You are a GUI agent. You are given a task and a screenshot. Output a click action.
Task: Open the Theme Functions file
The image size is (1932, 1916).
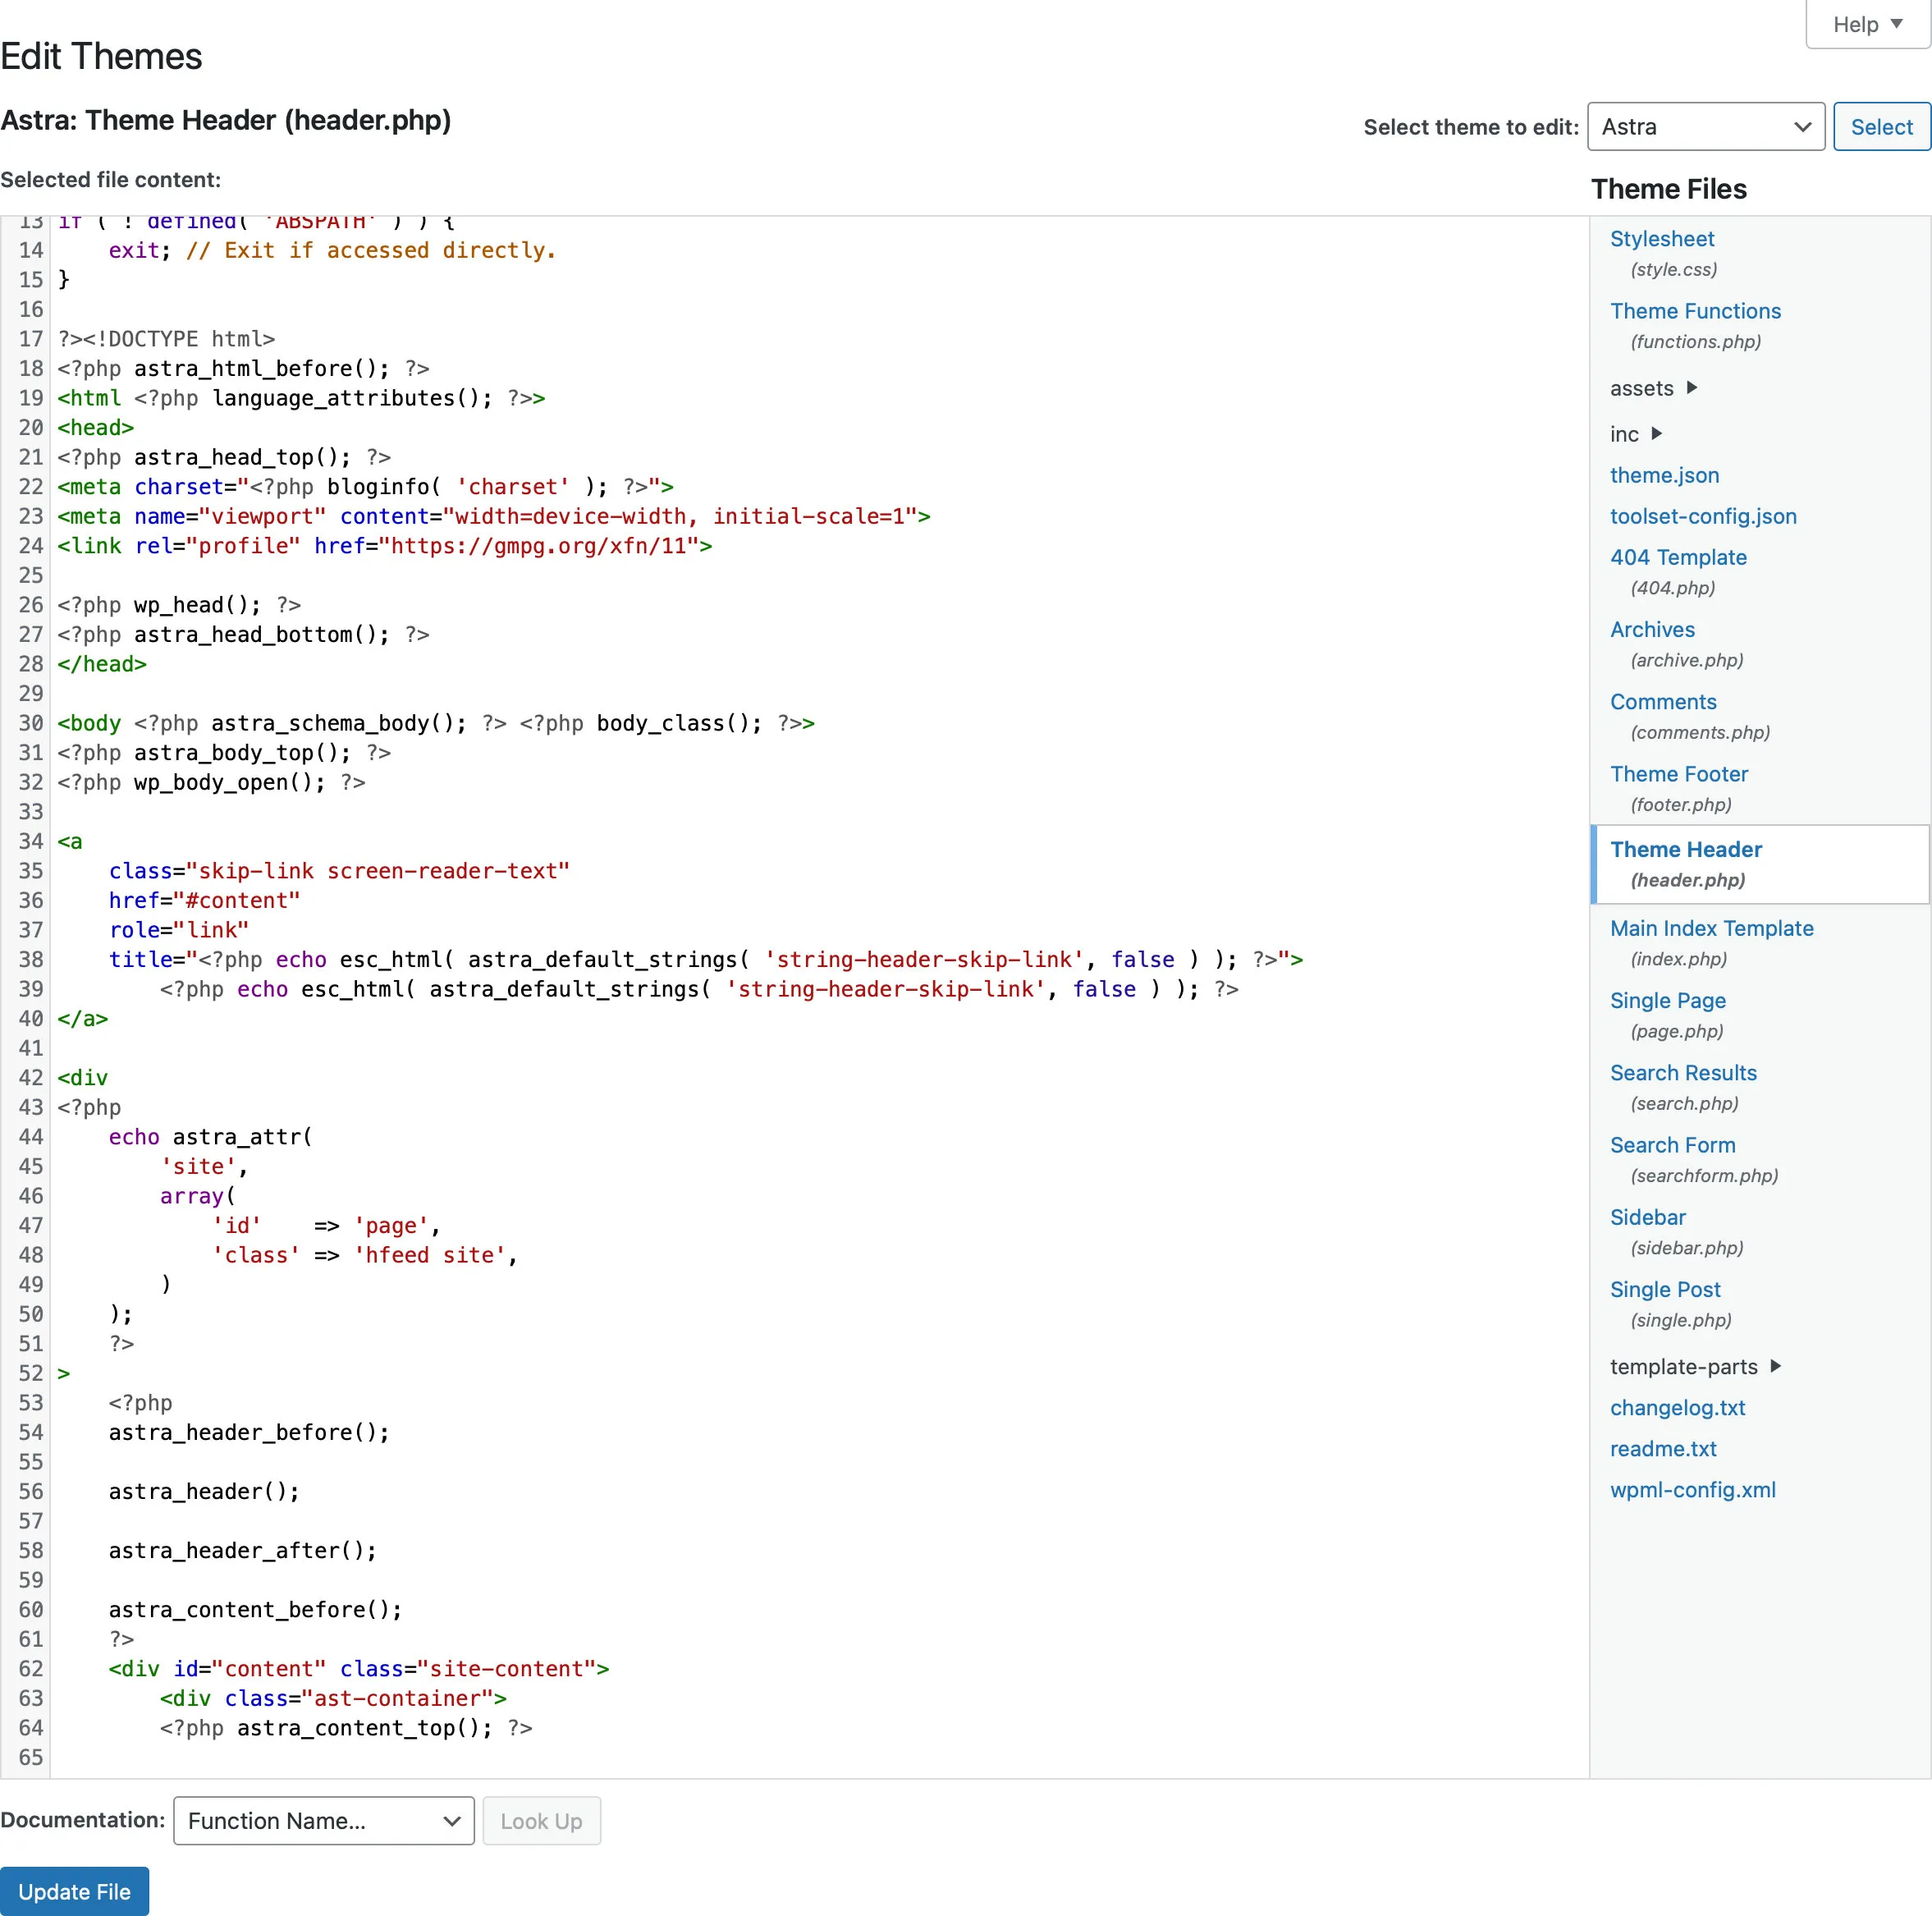[x=1695, y=311]
